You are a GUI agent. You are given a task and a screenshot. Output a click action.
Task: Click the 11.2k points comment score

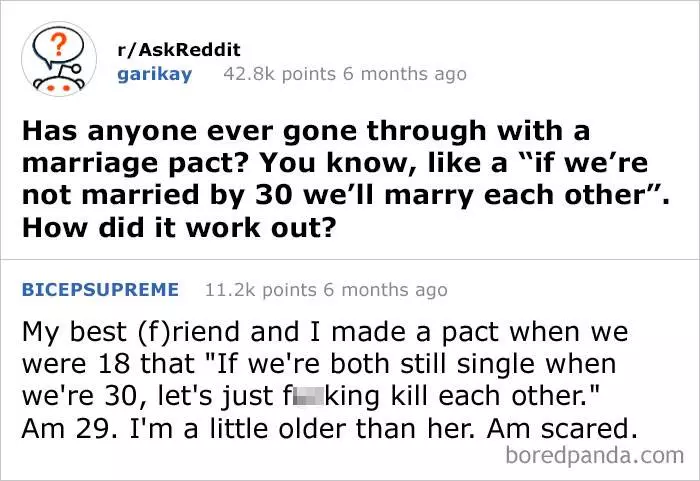coord(261,290)
